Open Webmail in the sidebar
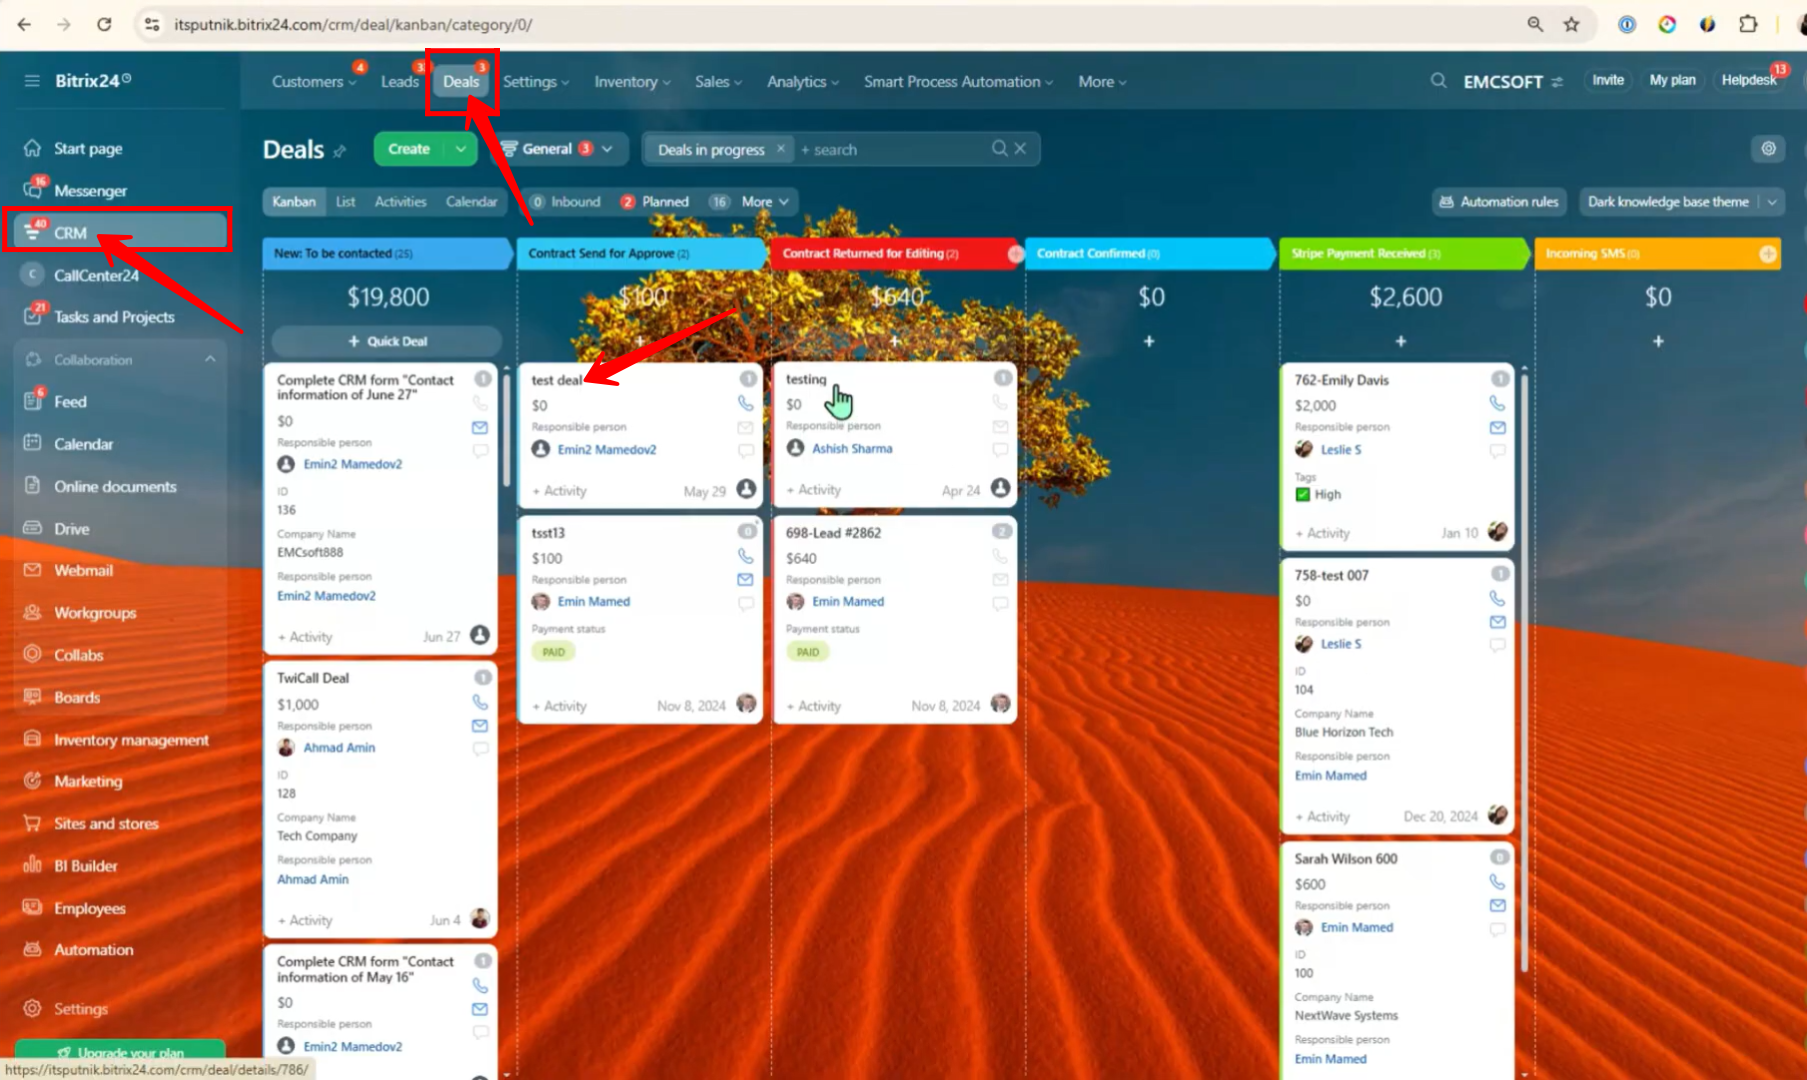This screenshot has height=1080, width=1807. click(x=83, y=571)
